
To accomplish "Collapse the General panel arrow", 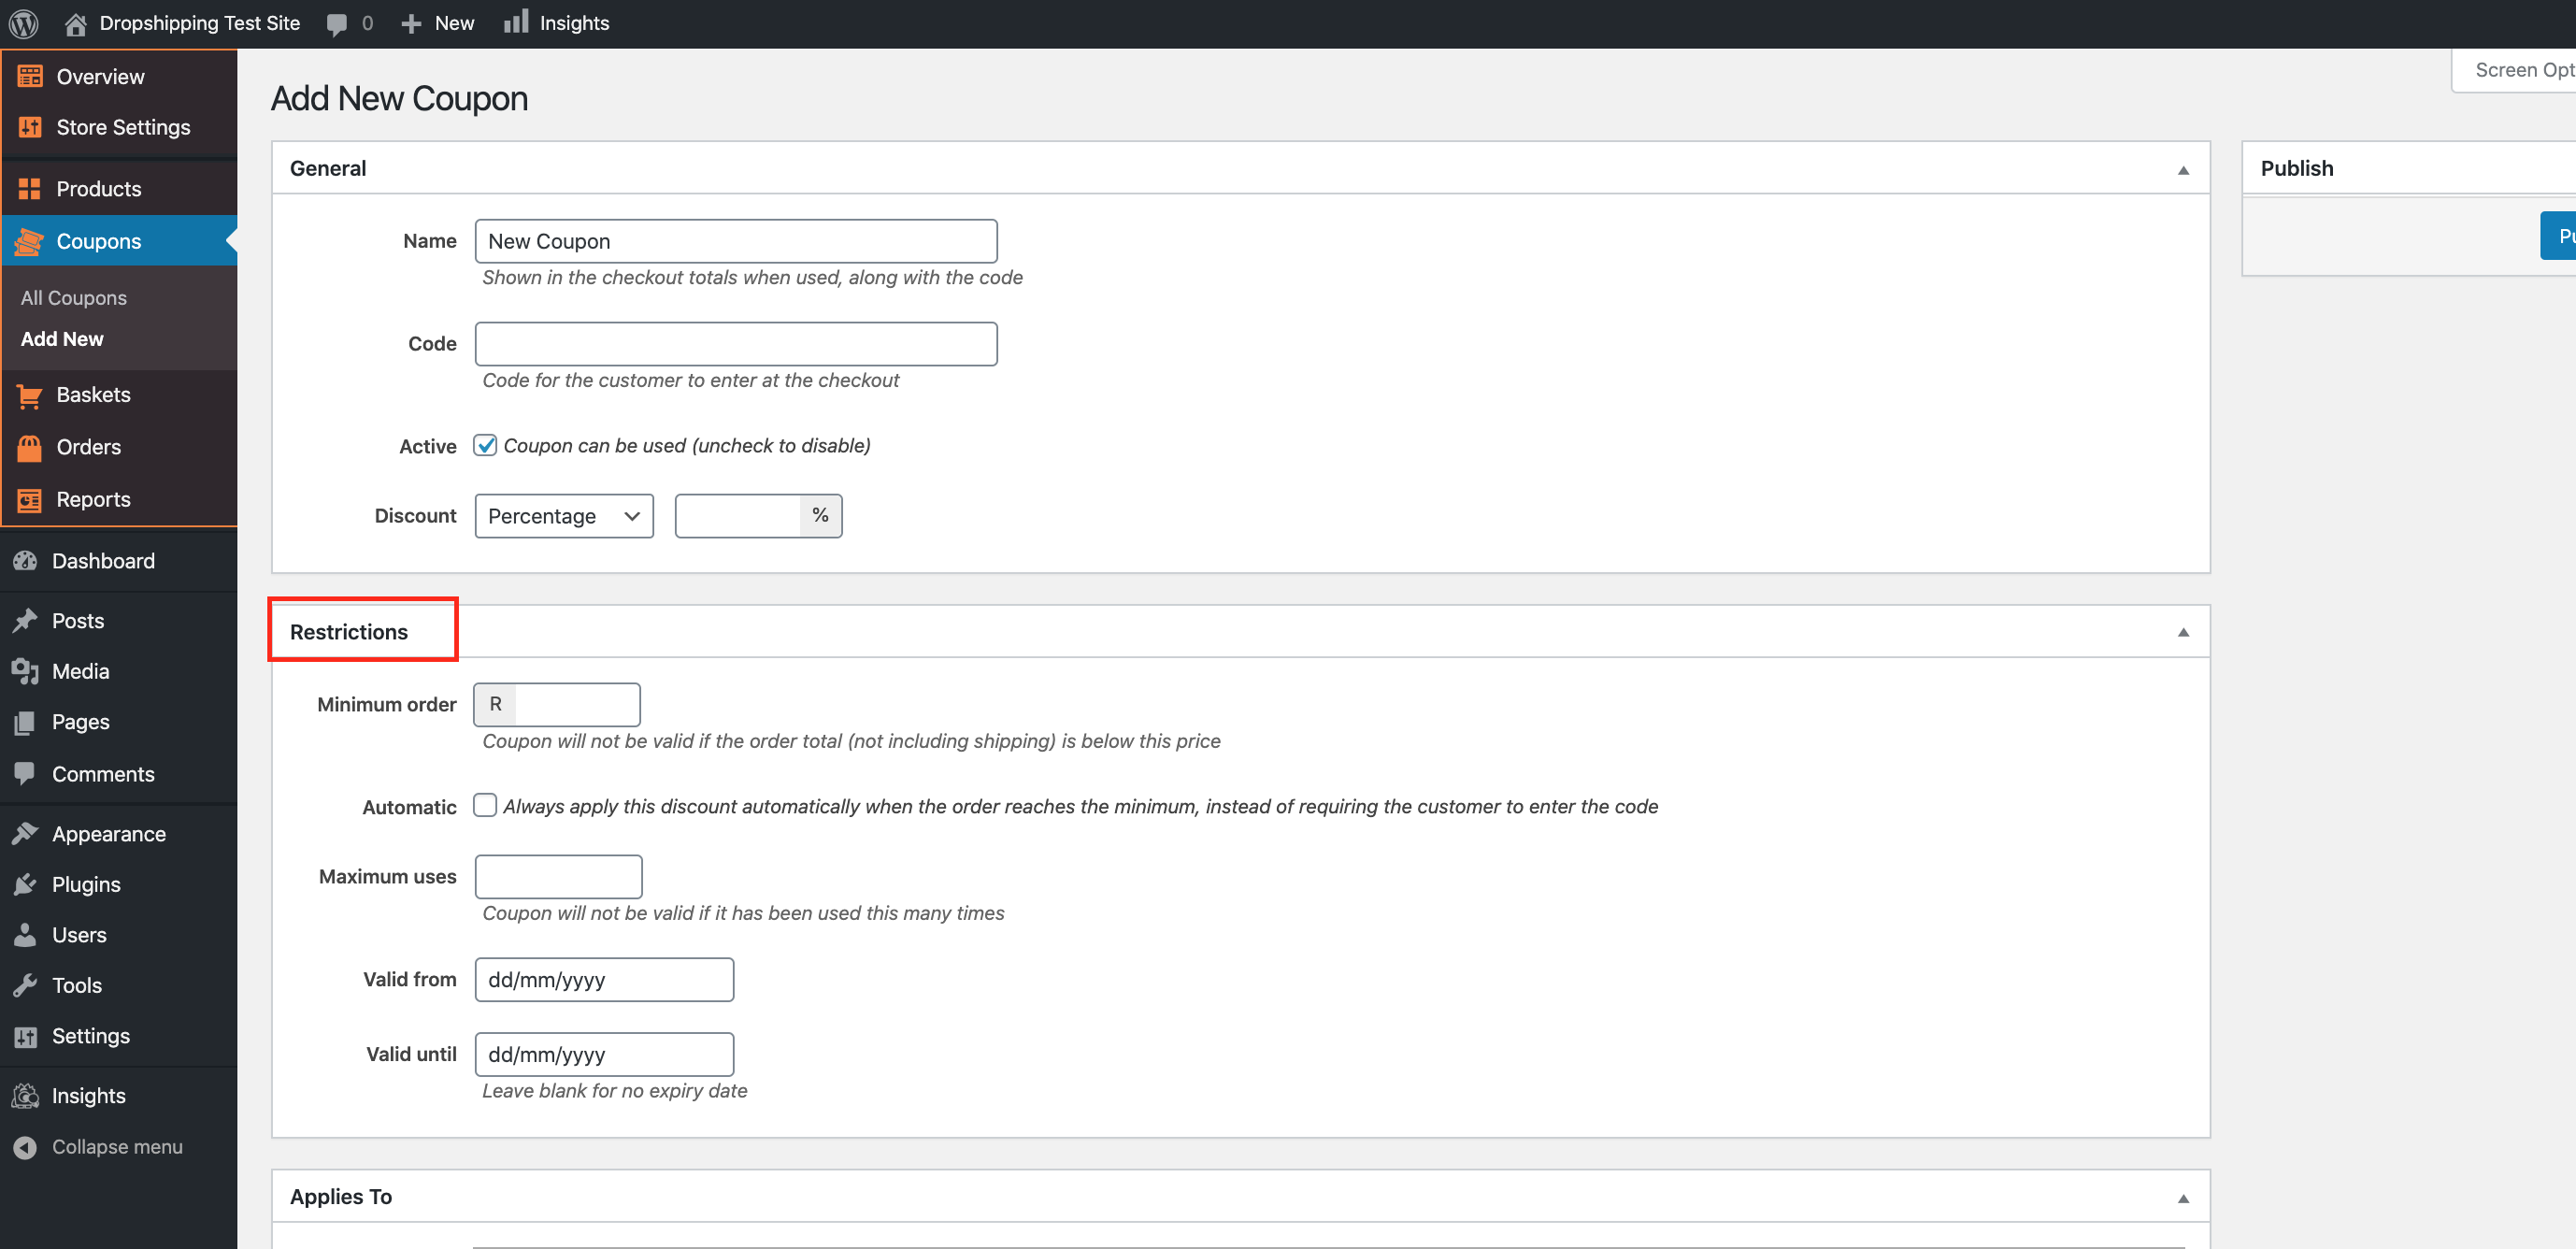I will click(x=2183, y=170).
